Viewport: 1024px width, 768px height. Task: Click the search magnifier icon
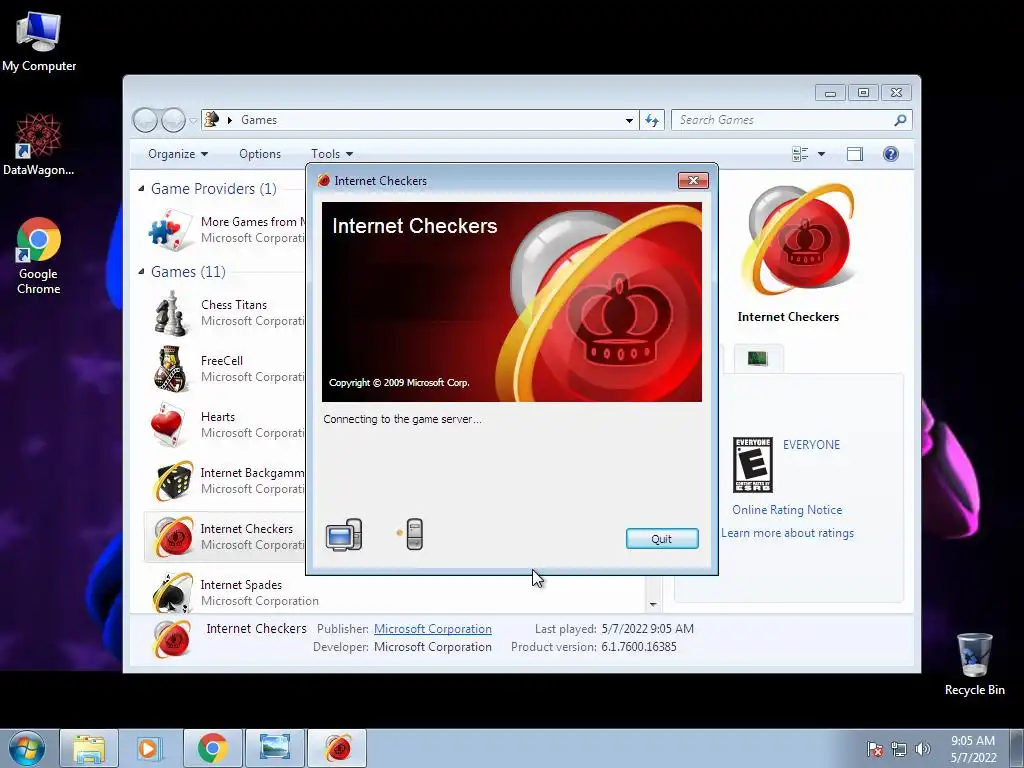(x=900, y=120)
